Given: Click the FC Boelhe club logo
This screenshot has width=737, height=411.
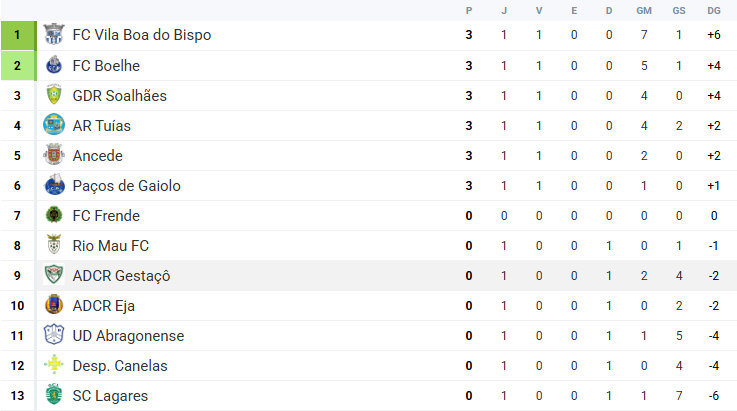Looking at the screenshot, I should [x=54, y=65].
